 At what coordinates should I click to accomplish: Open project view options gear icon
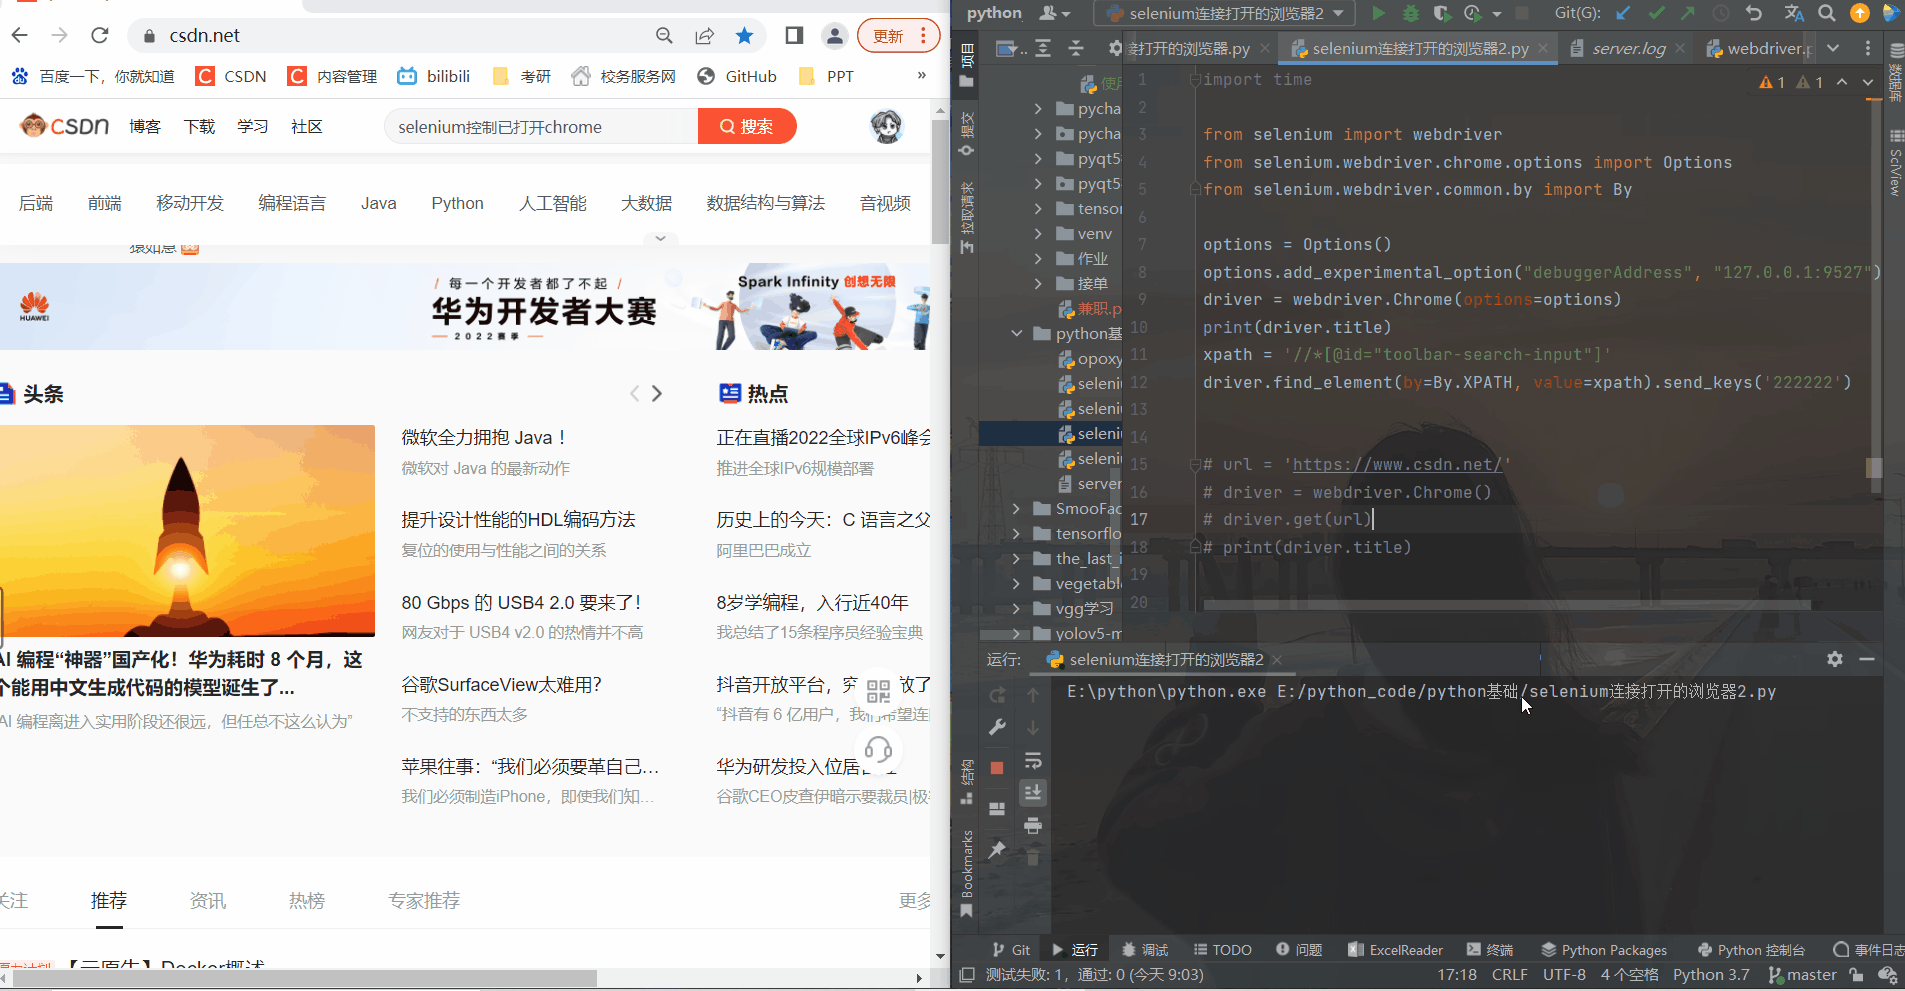[x=1115, y=48]
